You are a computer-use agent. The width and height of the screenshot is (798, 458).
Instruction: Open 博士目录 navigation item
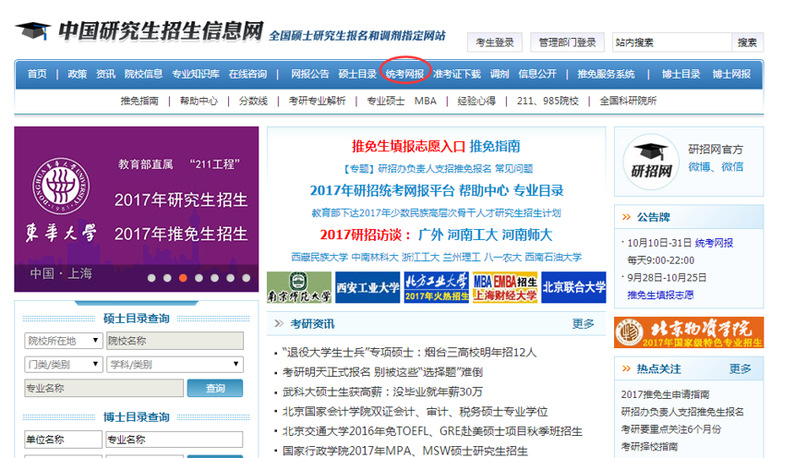click(681, 74)
